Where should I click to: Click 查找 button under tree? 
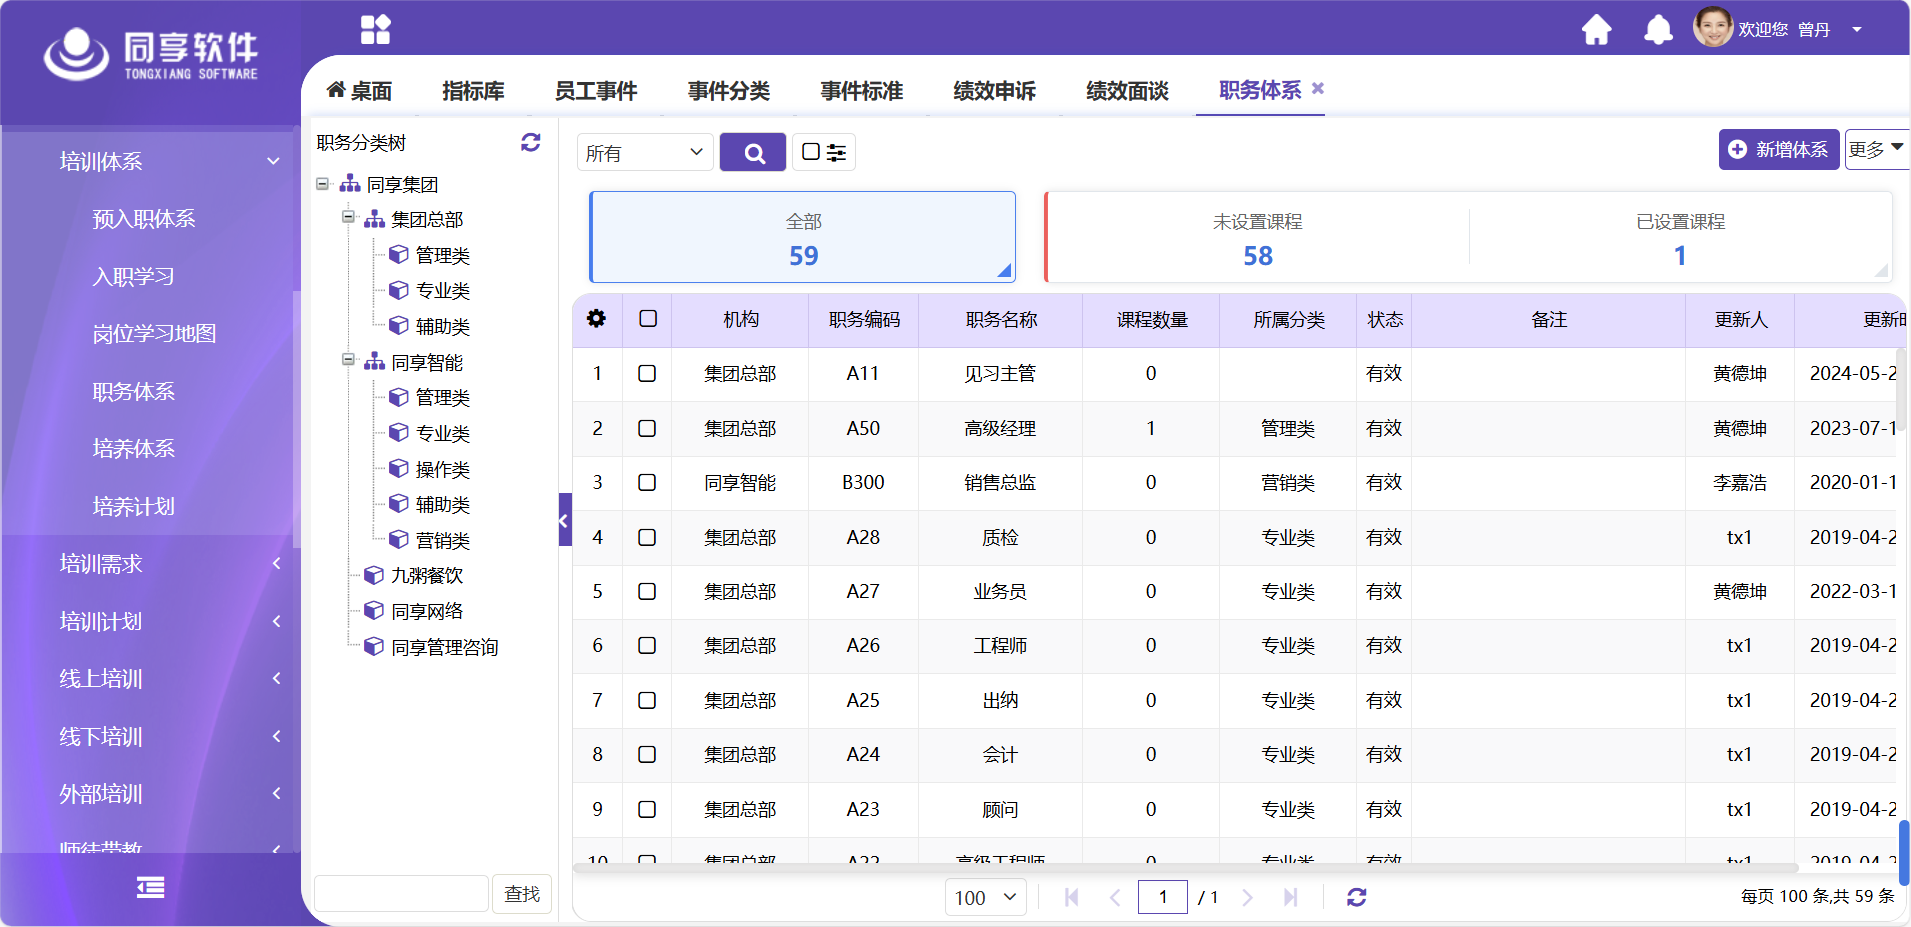coord(522,894)
